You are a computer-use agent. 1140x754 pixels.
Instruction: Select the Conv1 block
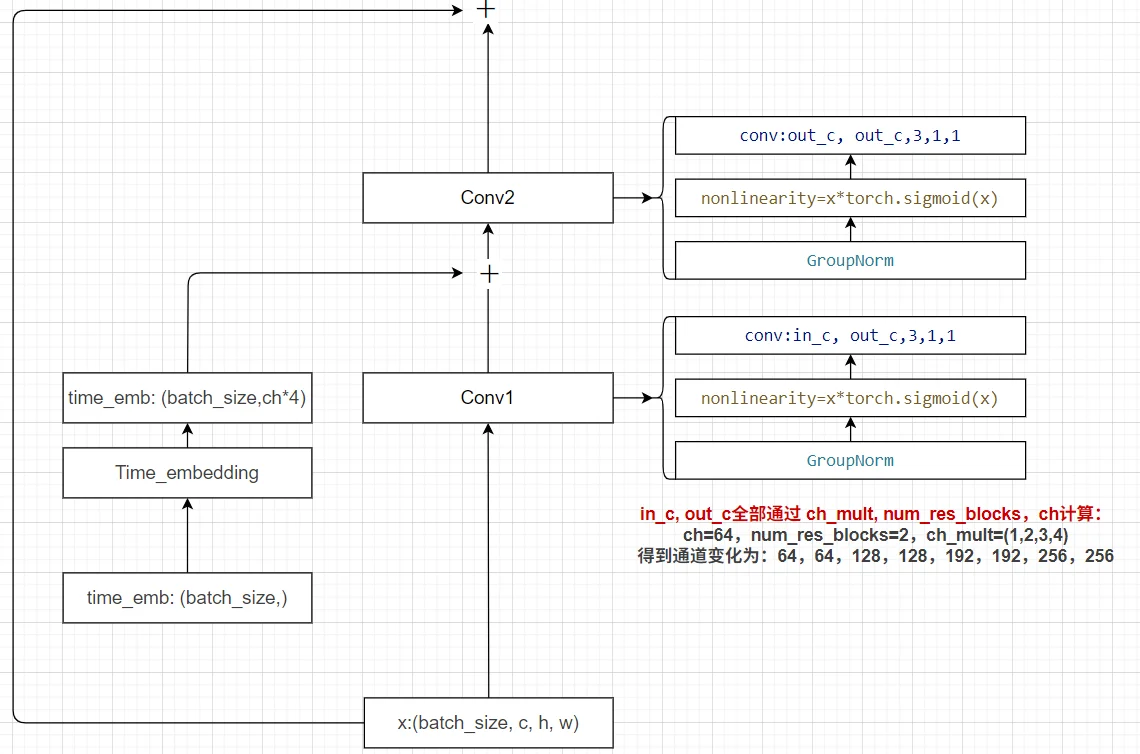pos(487,397)
